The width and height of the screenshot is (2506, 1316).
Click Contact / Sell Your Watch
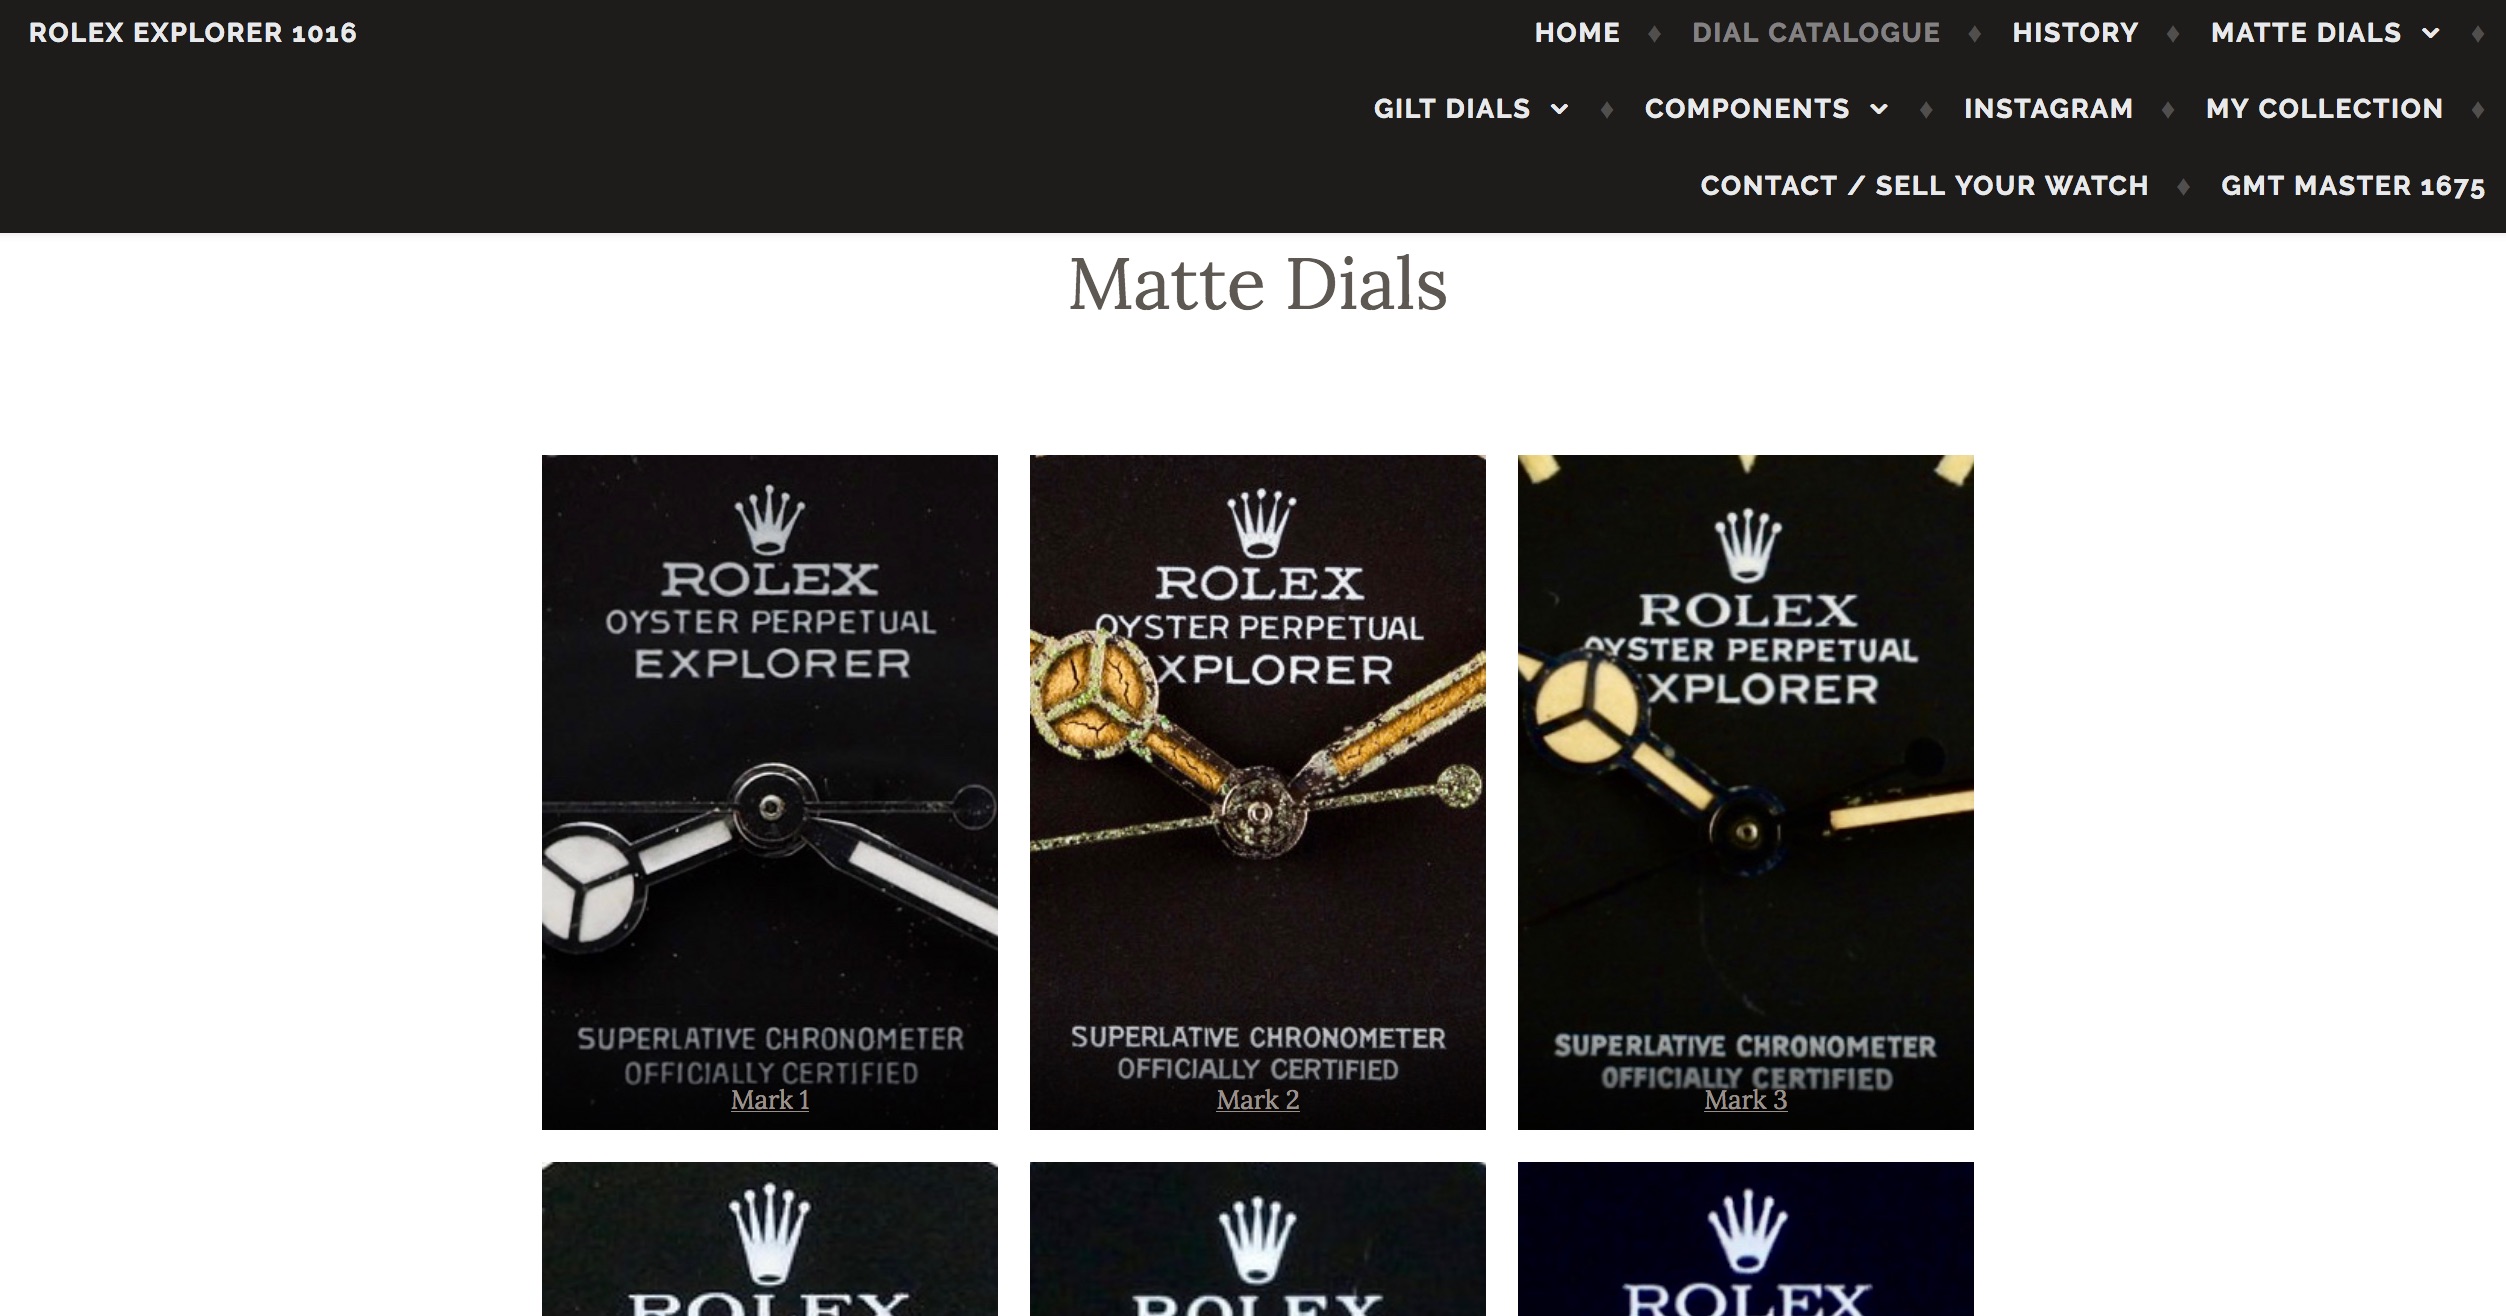pos(1924,186)
